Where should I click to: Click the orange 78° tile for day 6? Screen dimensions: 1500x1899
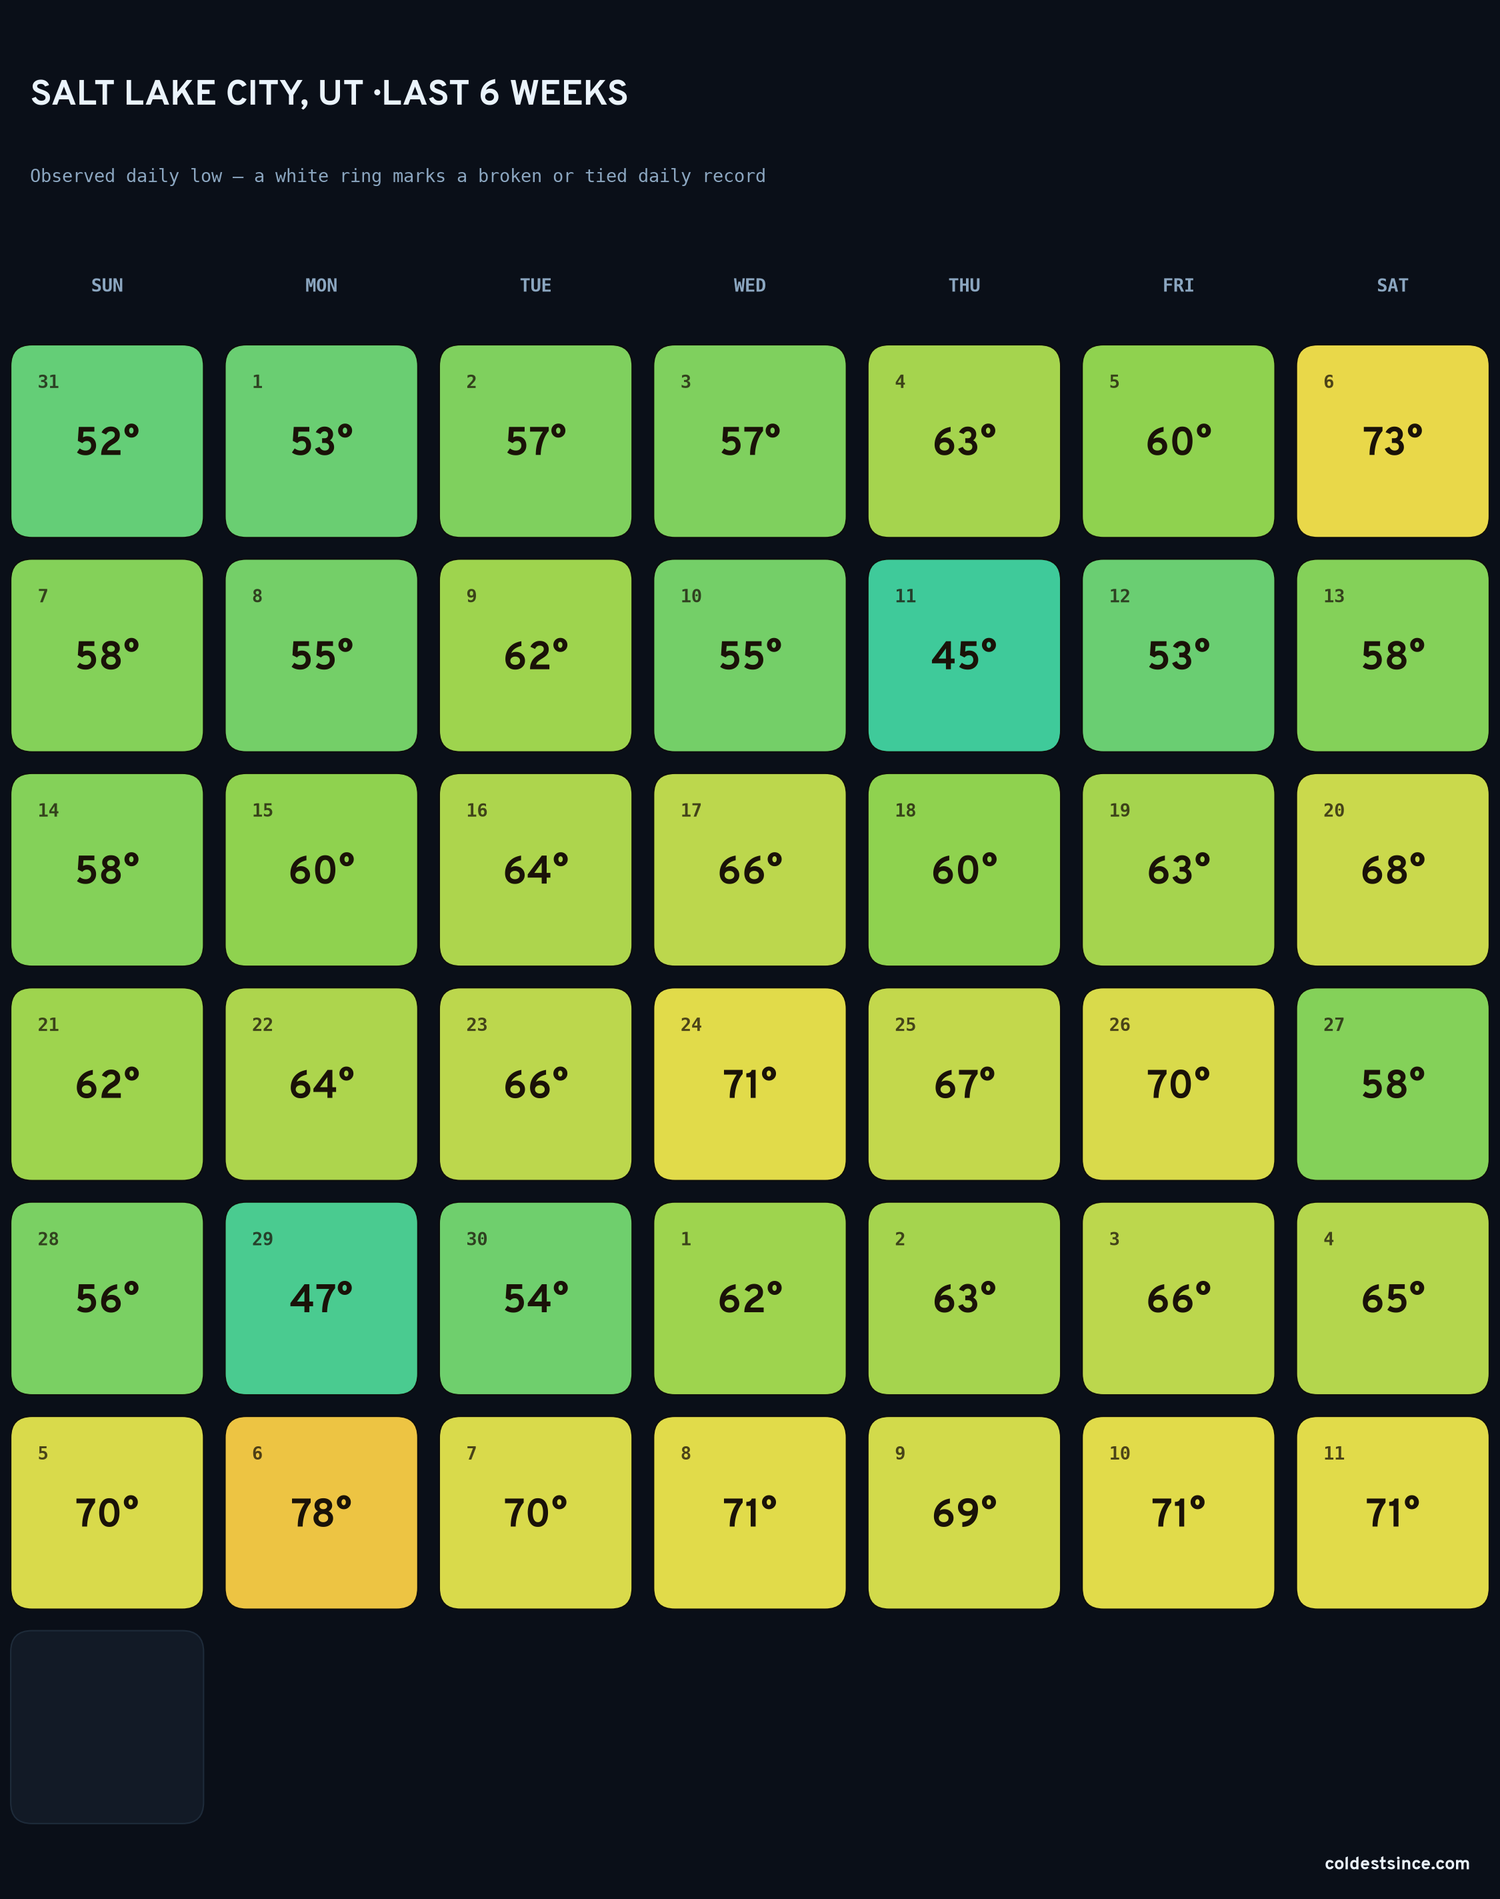pos(321,1512)
